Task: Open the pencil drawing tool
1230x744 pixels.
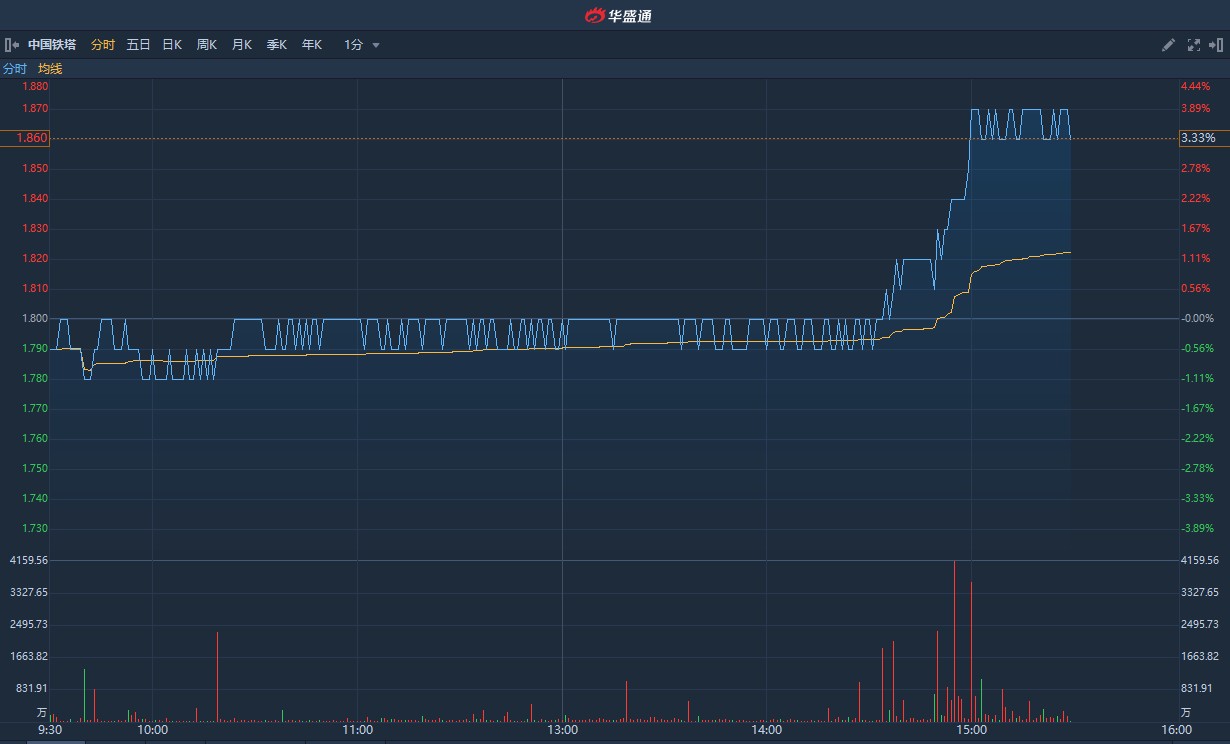Action: (1168, 45)
